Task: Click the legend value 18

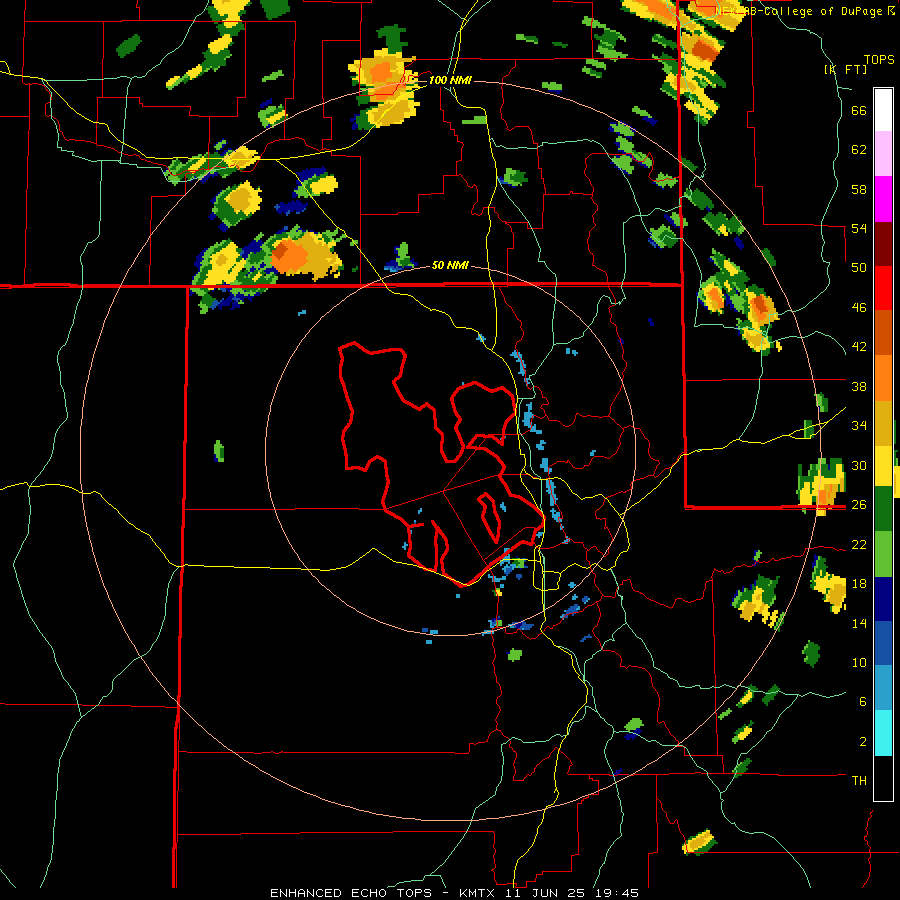Action: click(x=859, y=583)
